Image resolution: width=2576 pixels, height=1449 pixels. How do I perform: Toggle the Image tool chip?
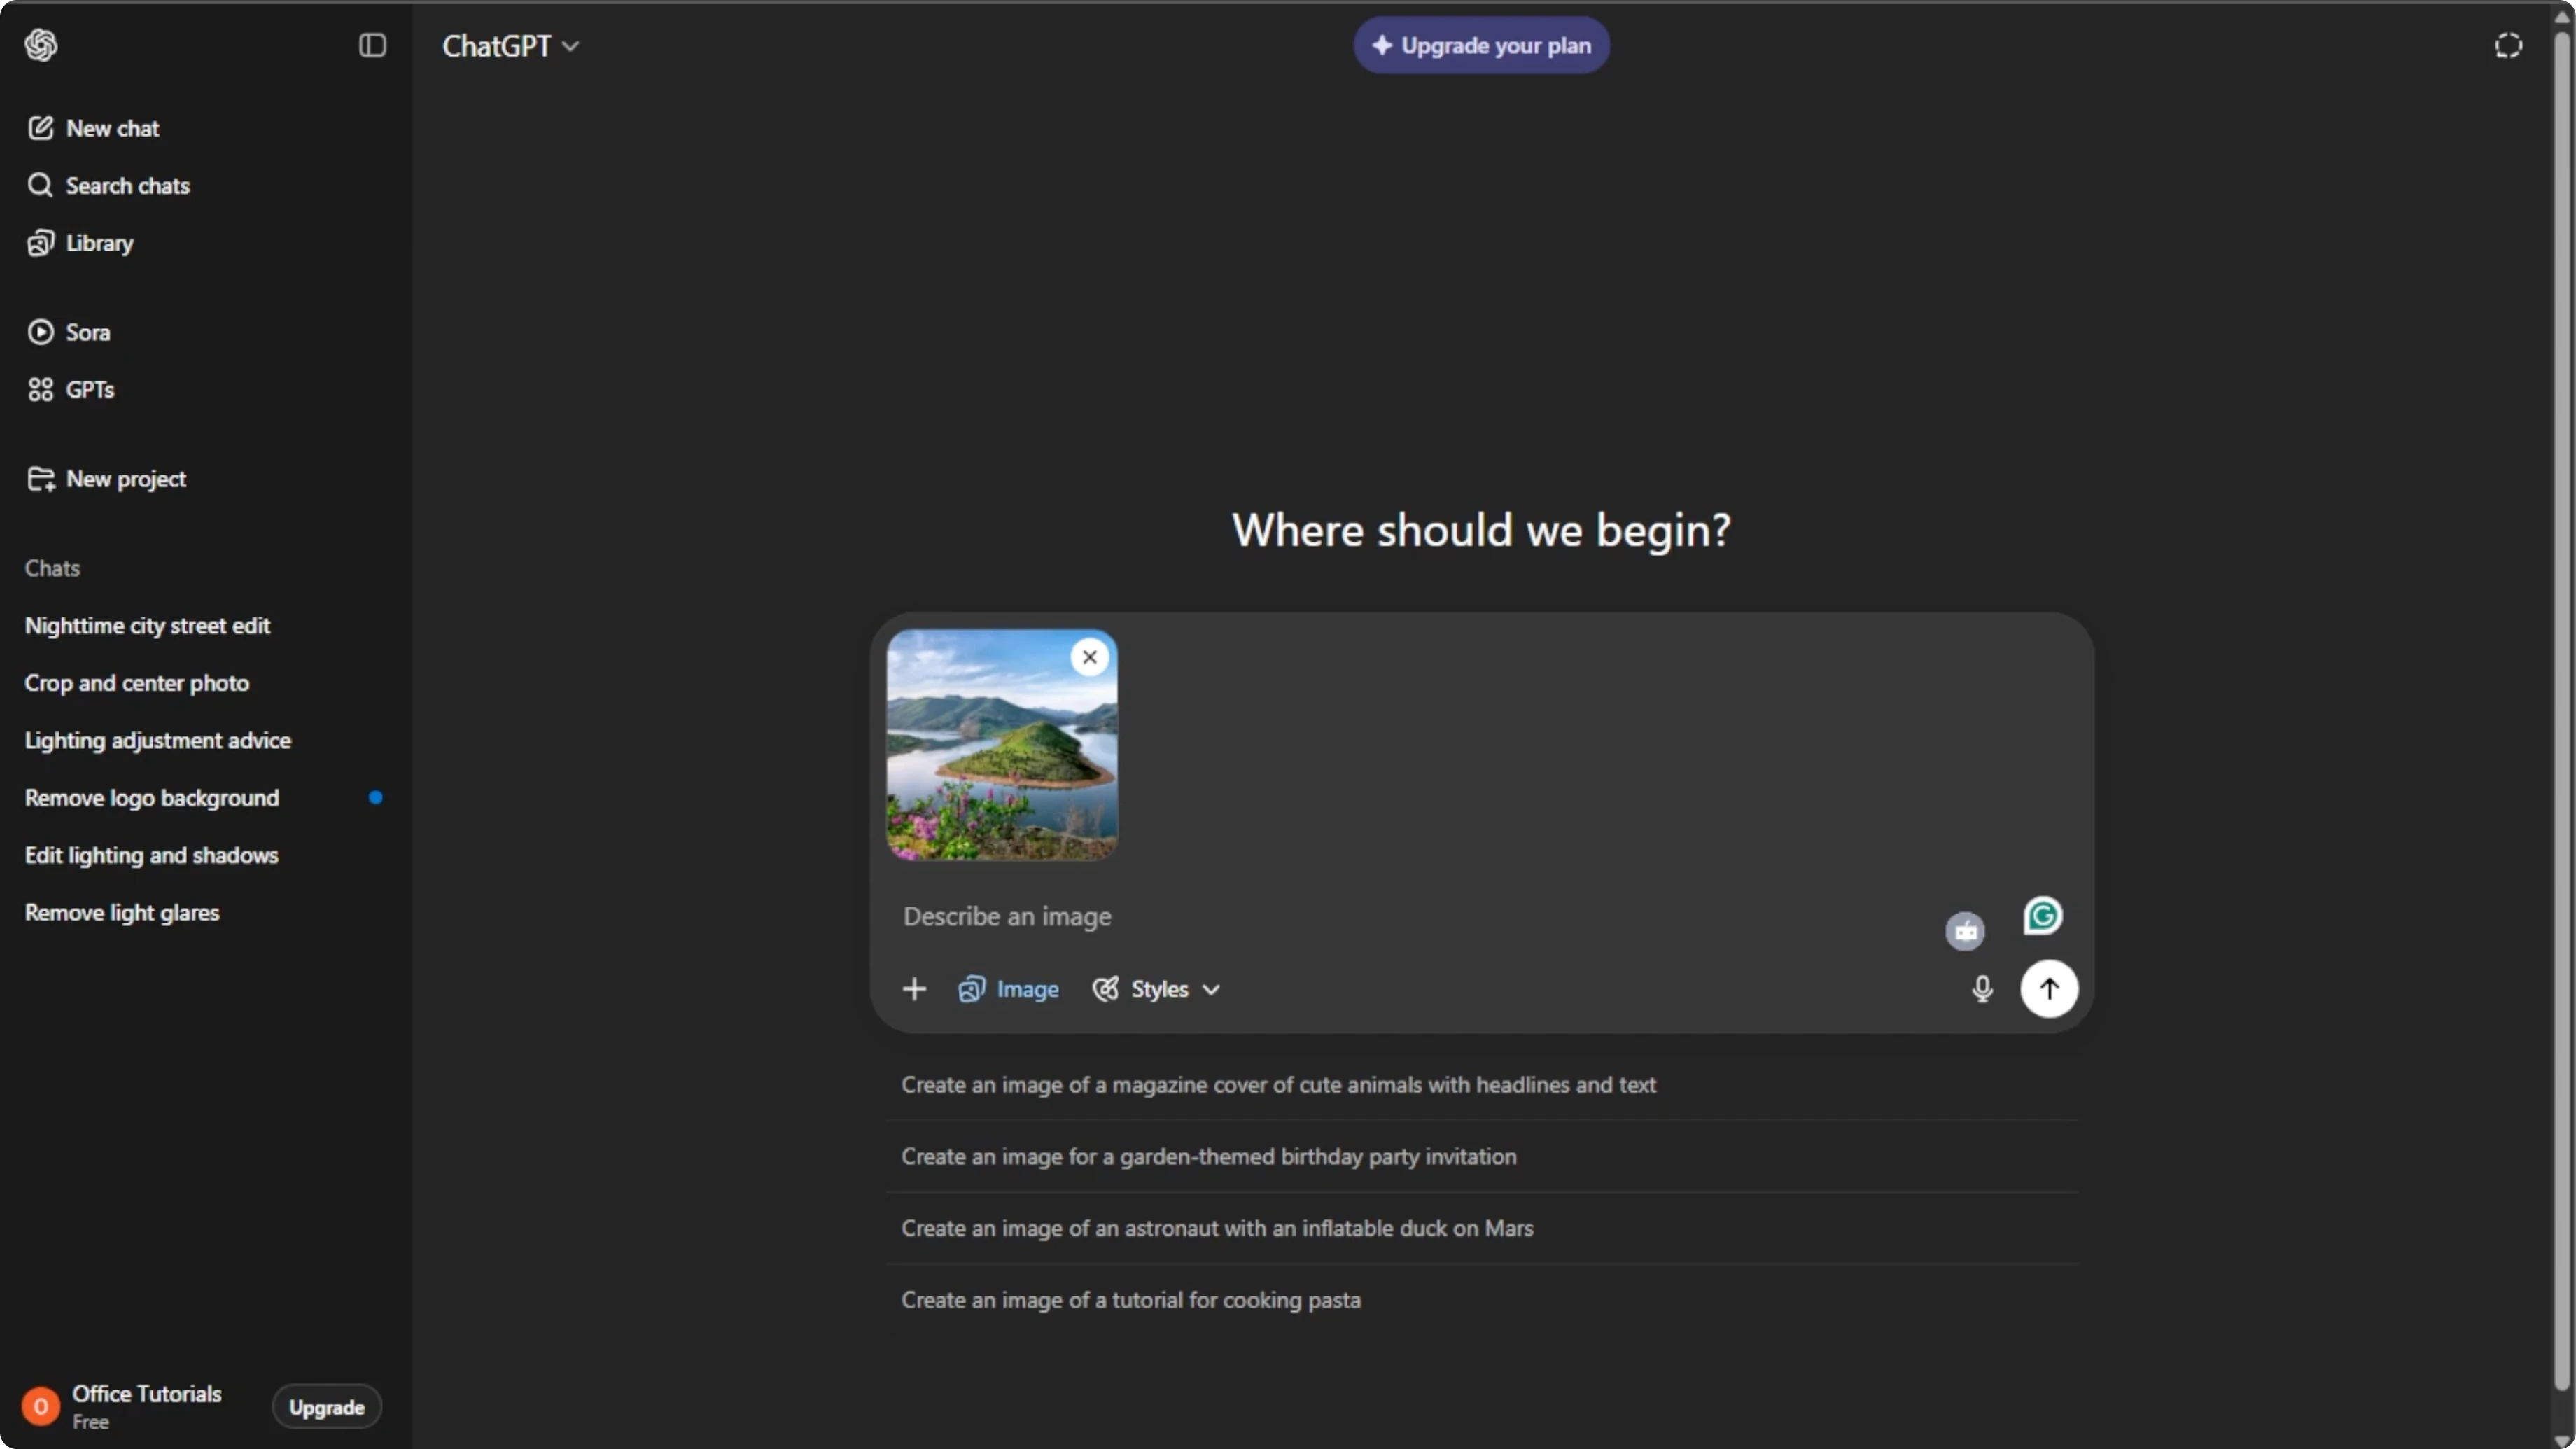click(1008, 989)
